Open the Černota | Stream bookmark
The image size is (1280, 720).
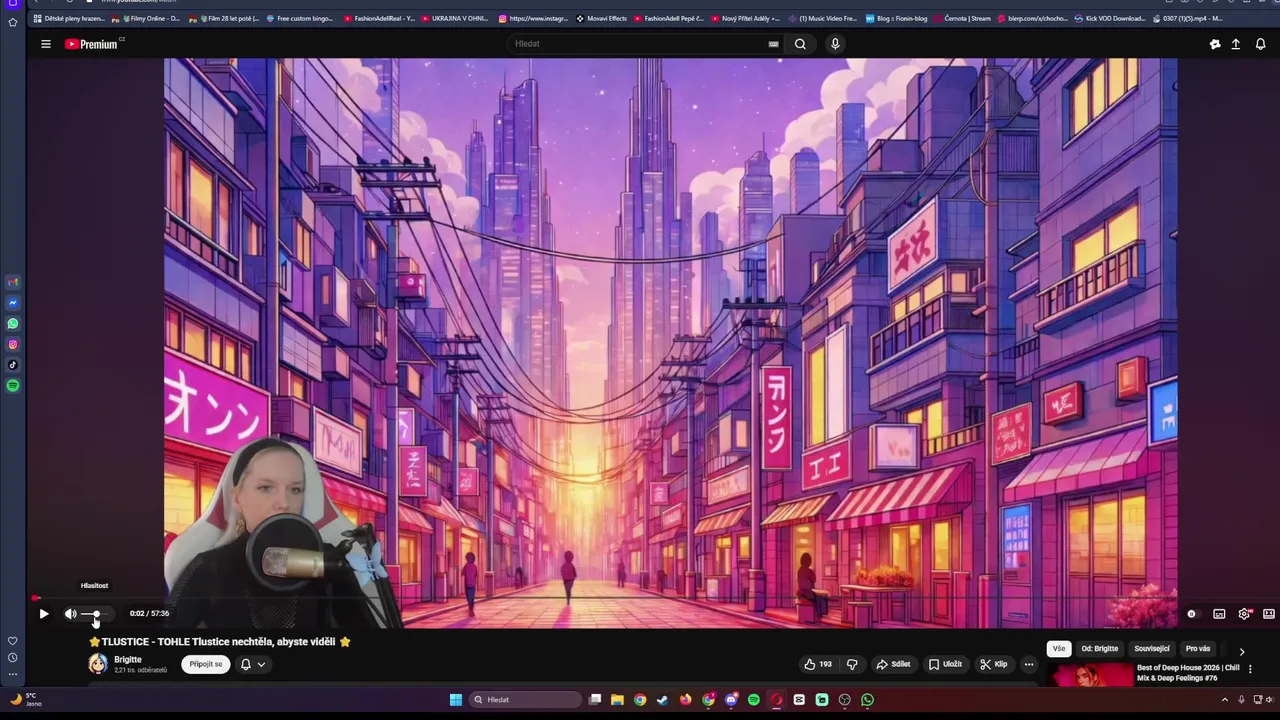(961, 18)
